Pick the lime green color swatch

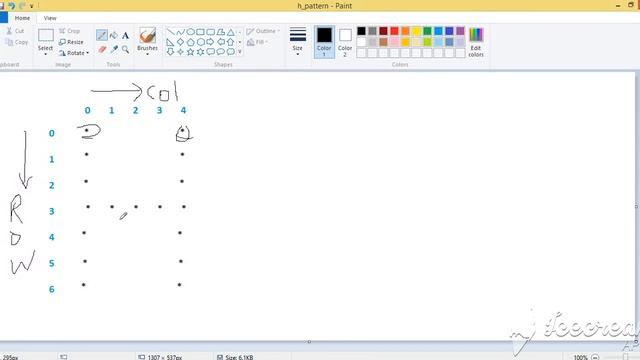427,42
